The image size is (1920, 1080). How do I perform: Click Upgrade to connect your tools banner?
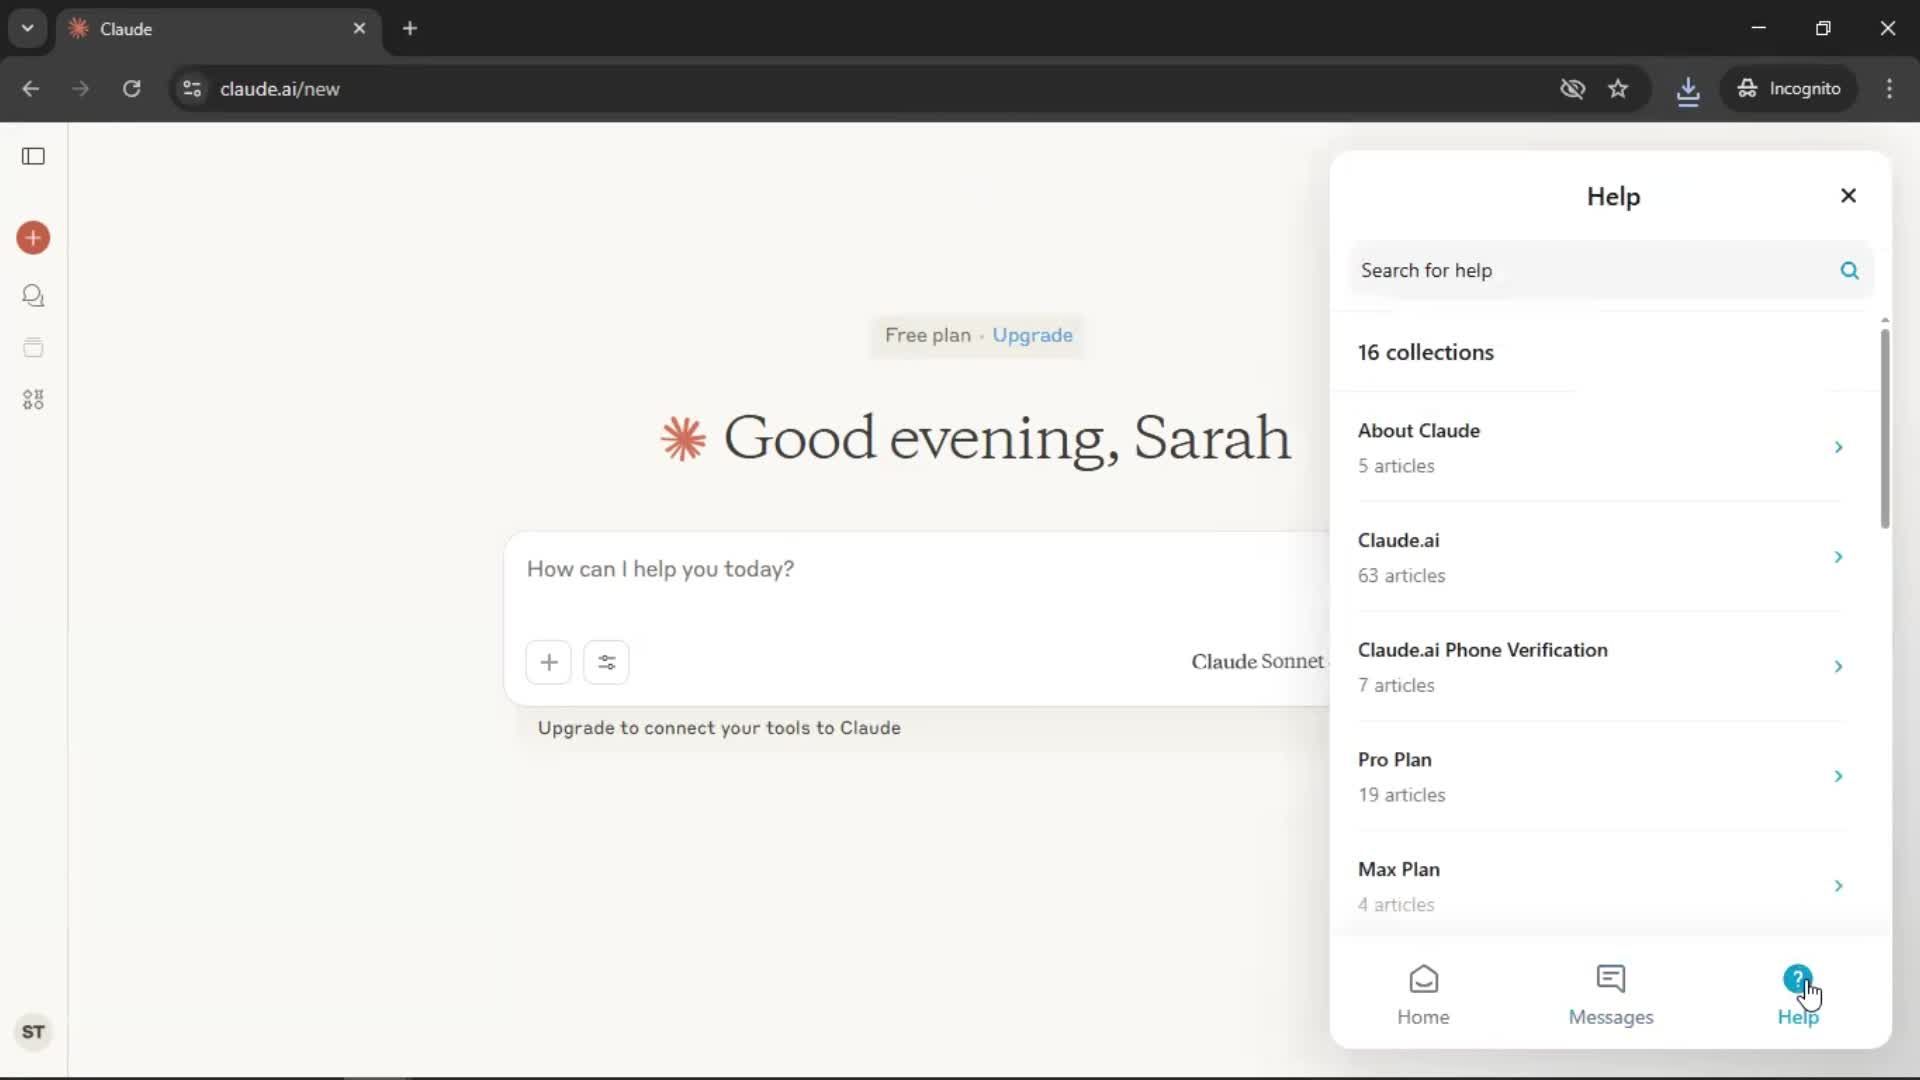click(719, 728)
